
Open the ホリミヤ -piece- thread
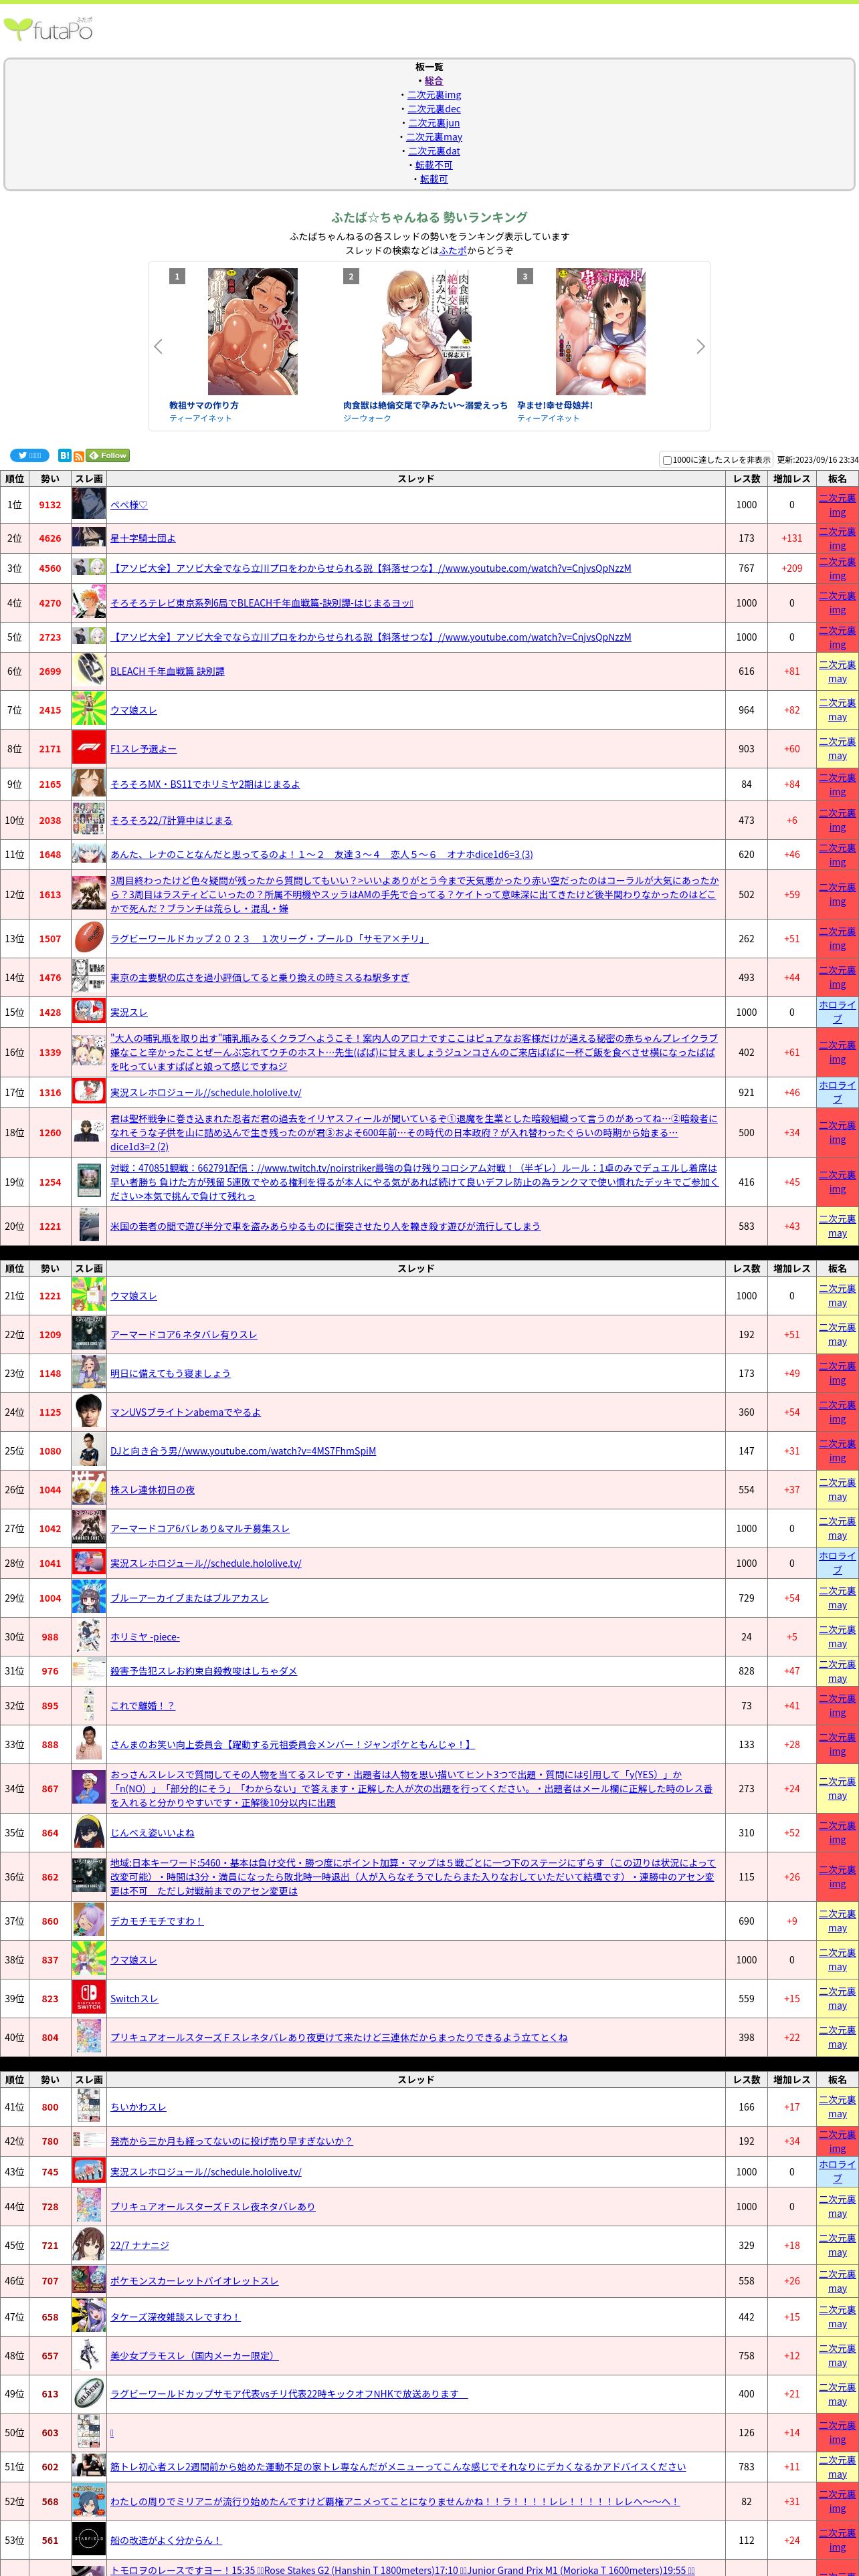pyautogui.click(x=145, y=1637)
